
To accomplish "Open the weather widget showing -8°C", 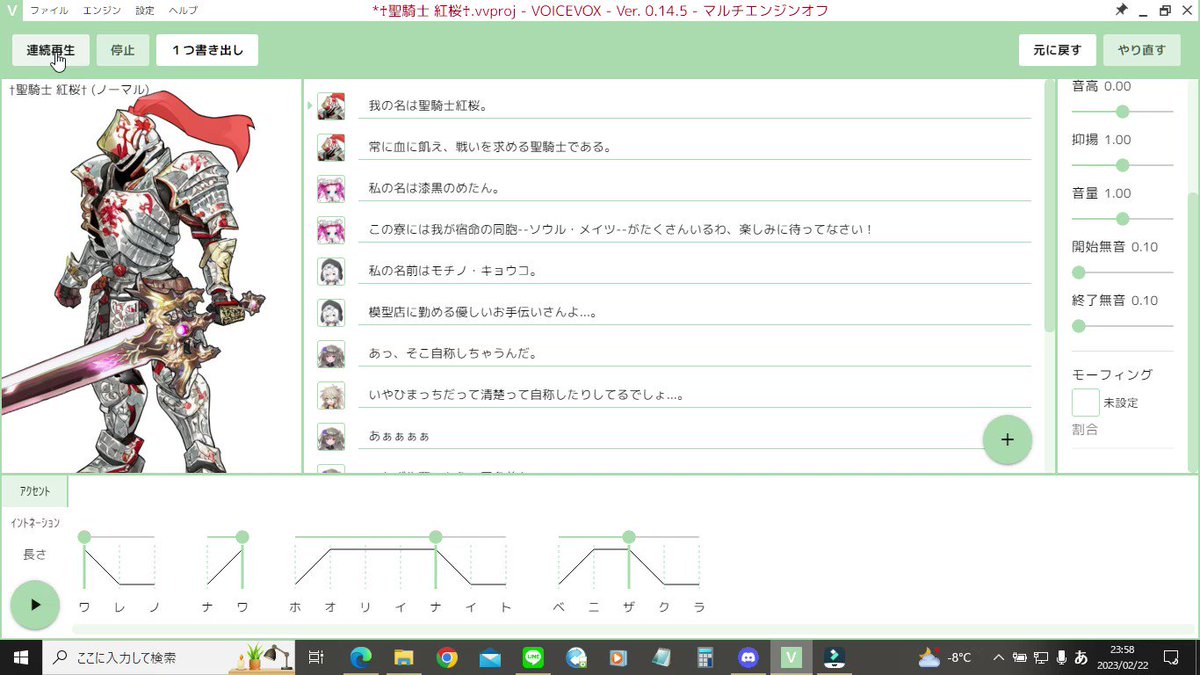I will (x=945, y=657).
